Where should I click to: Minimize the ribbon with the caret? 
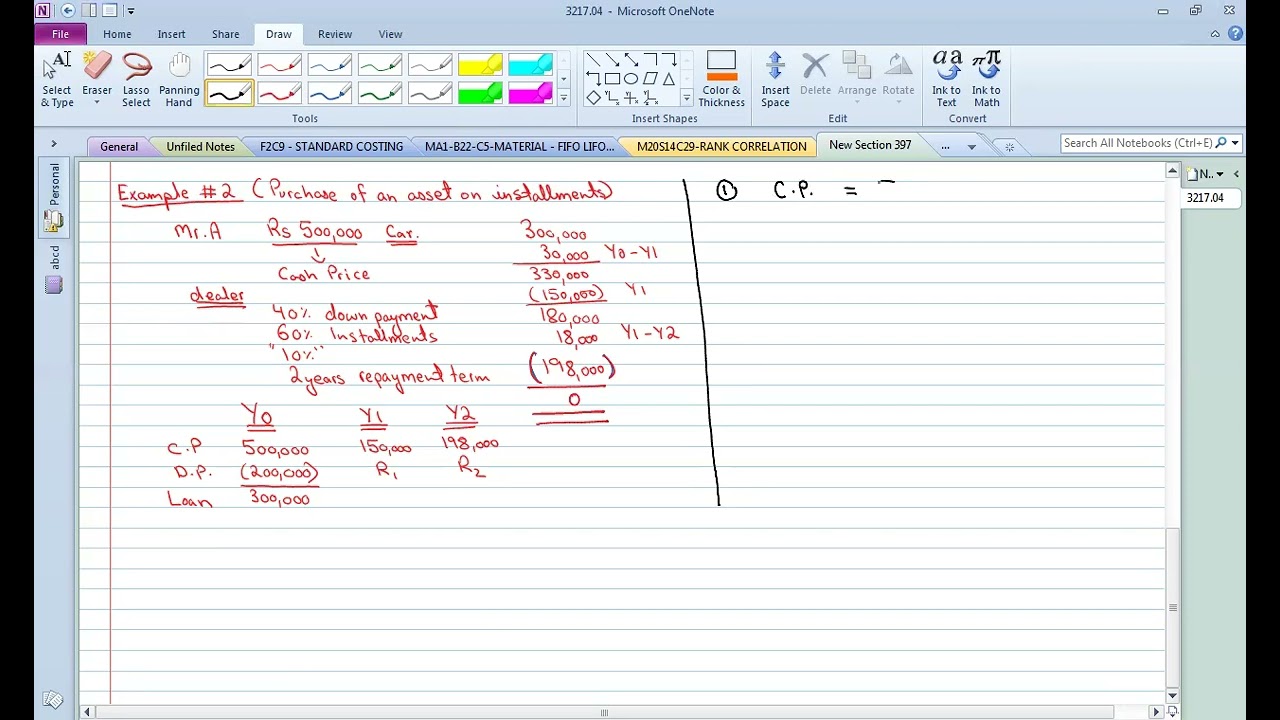(x=1215, y=34)
